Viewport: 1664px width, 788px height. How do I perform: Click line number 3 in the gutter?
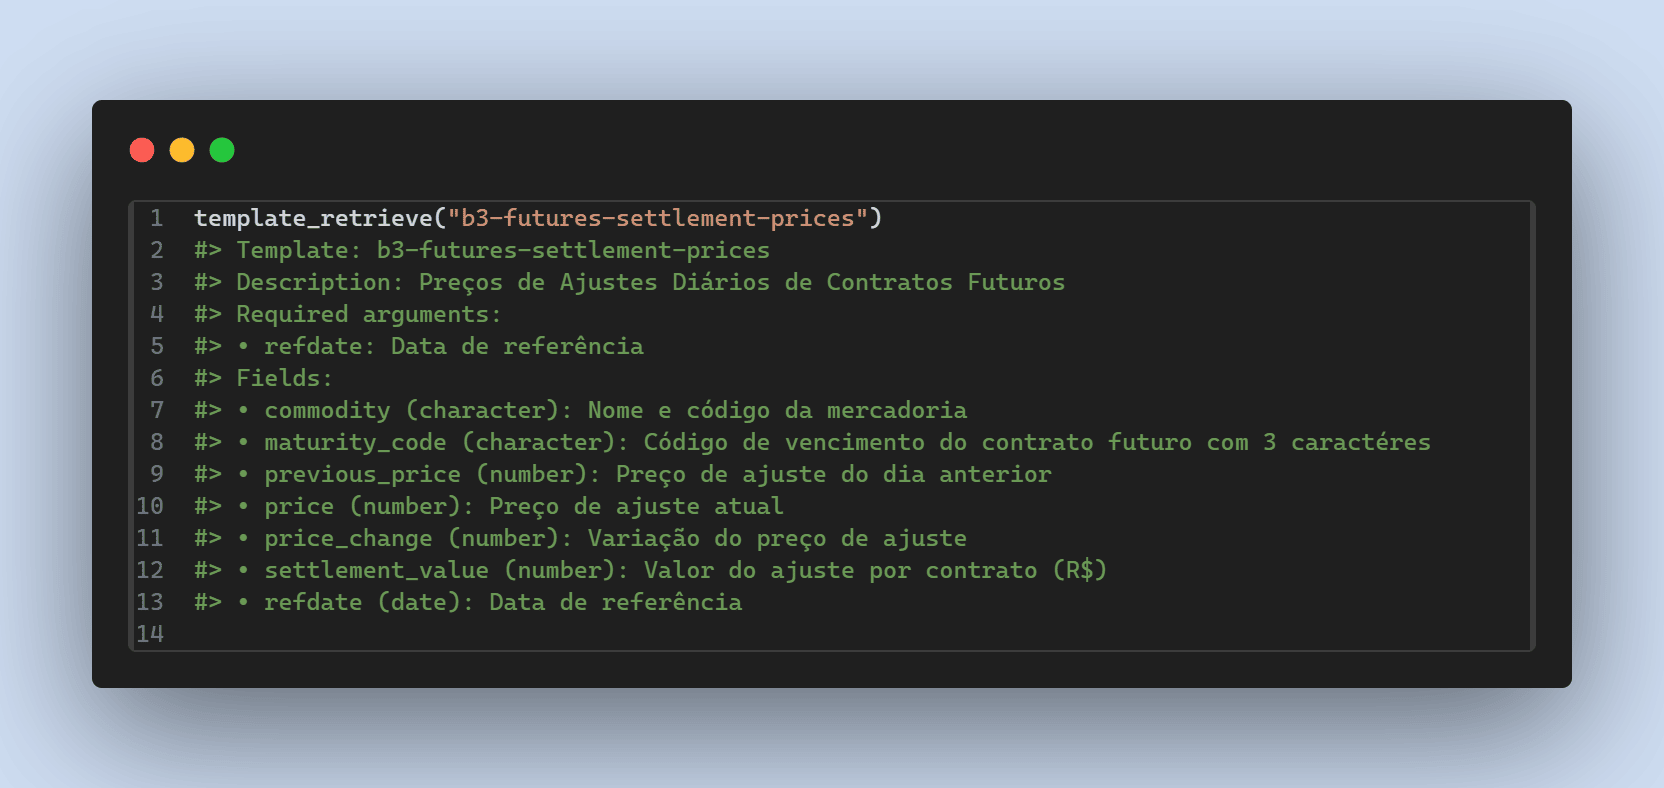coord(157,282)
